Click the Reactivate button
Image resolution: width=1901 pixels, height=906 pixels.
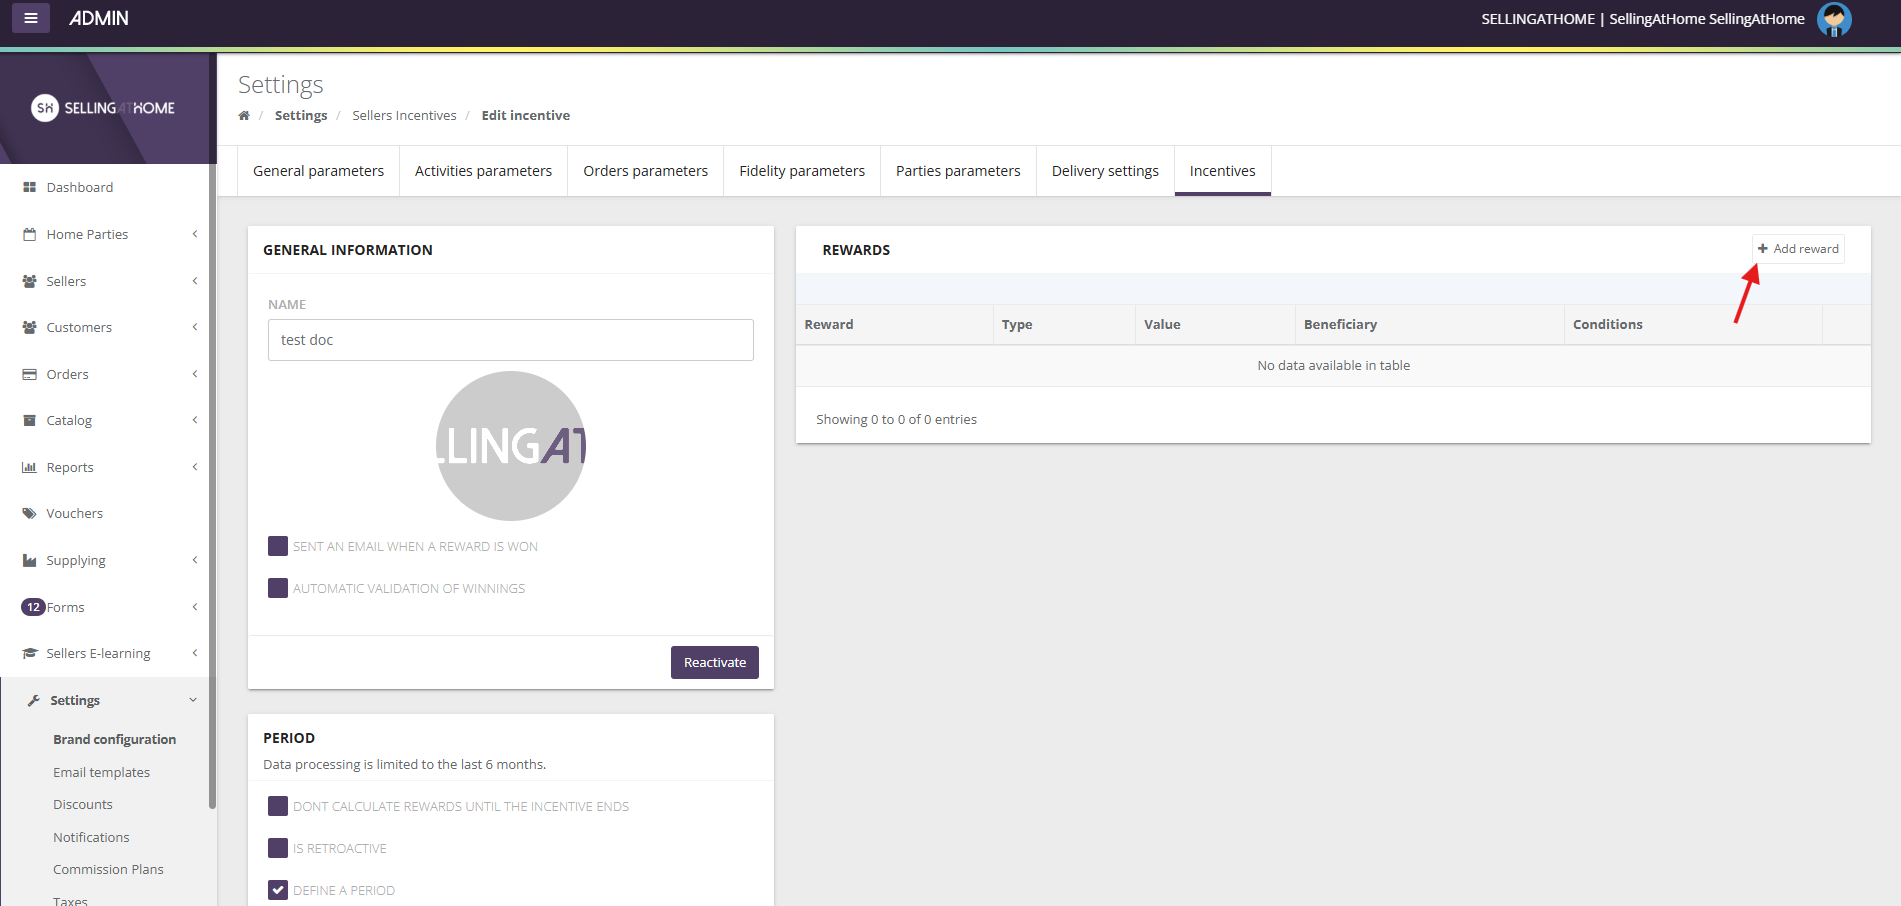(x=715, y=662)
